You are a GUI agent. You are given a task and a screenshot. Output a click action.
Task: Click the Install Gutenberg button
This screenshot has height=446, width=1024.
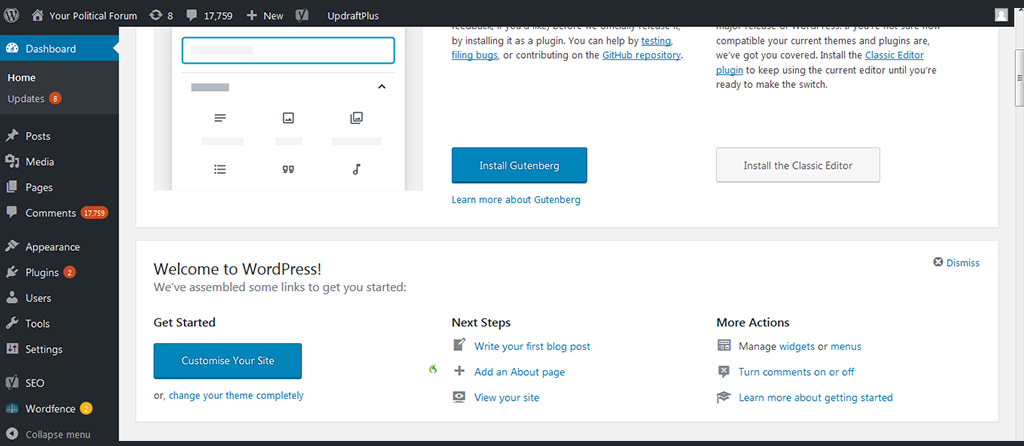click(519, 165)
